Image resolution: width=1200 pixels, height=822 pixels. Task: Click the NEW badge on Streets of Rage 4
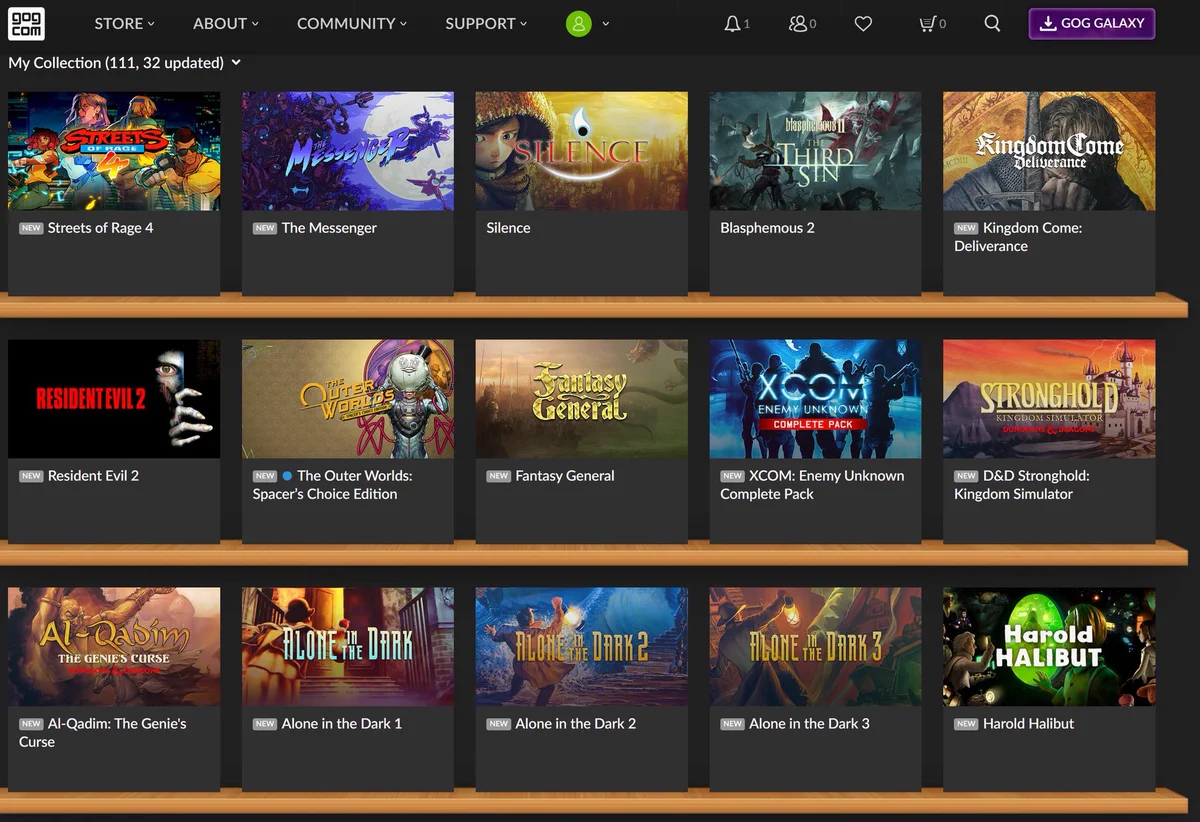pyautogui.click(x=31, y=228)
